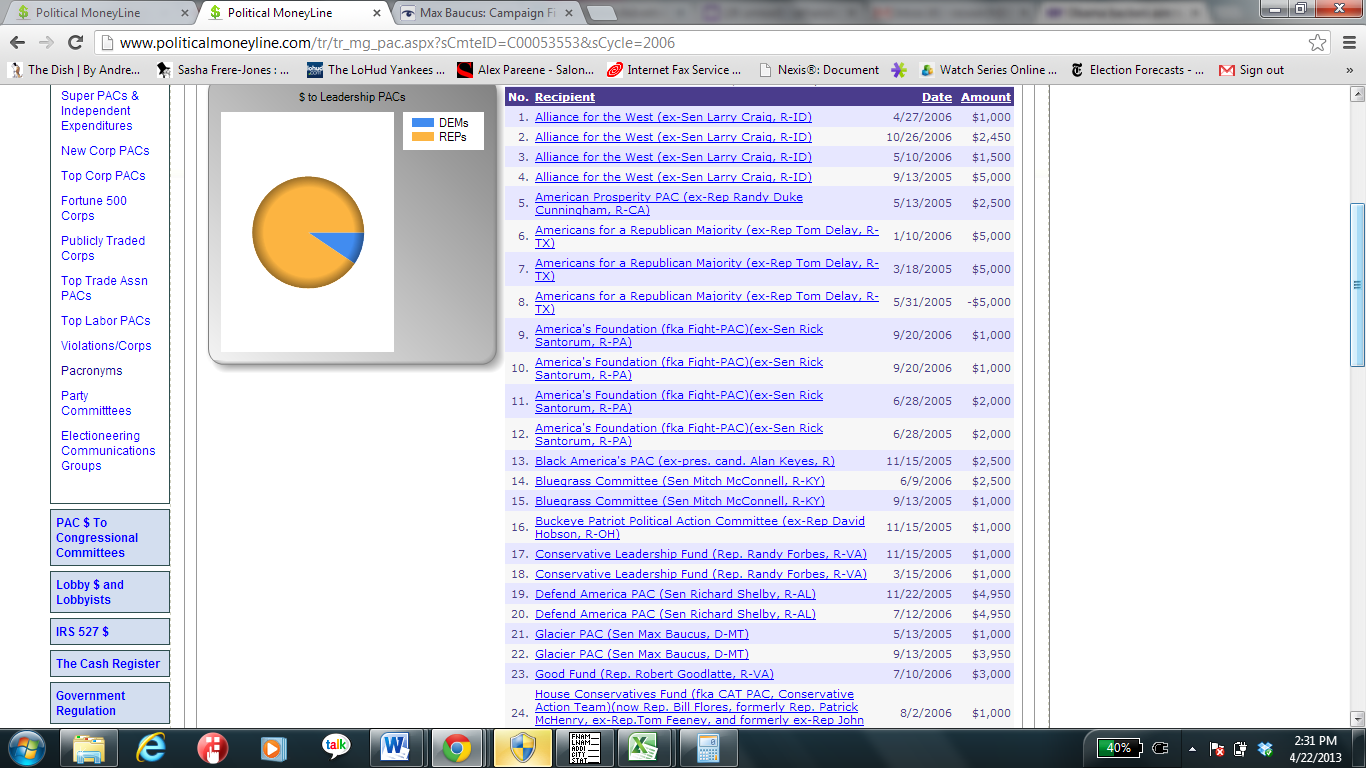Screen dimensions: 1366x768
Task: Open the New Corp PACs link
Action: coord(105,151)
